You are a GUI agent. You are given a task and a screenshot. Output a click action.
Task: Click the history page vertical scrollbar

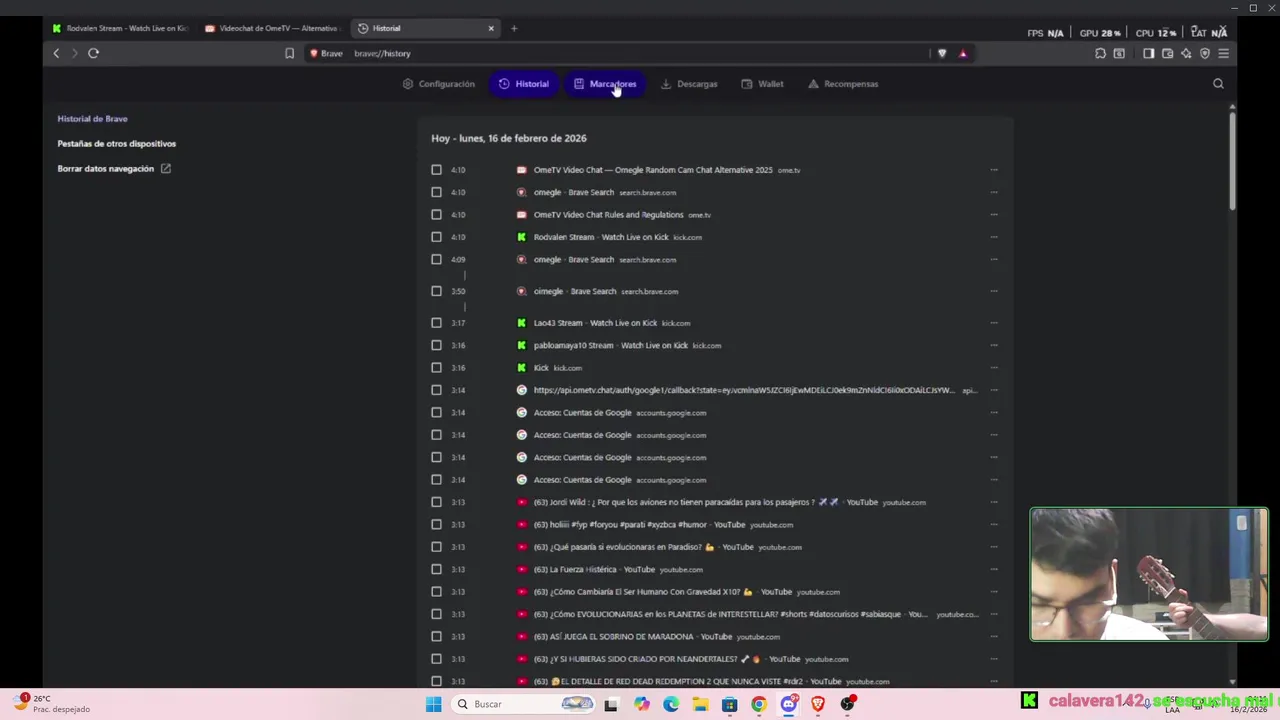pos(1232,160)
